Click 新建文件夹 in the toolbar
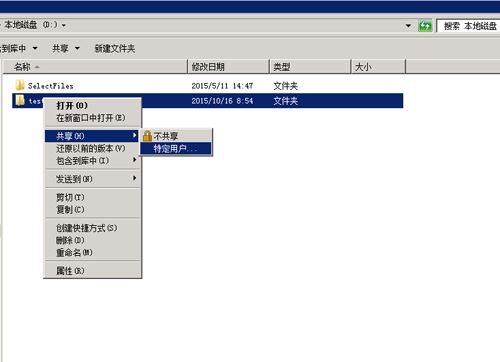The image size is (500, 362). 115,49
